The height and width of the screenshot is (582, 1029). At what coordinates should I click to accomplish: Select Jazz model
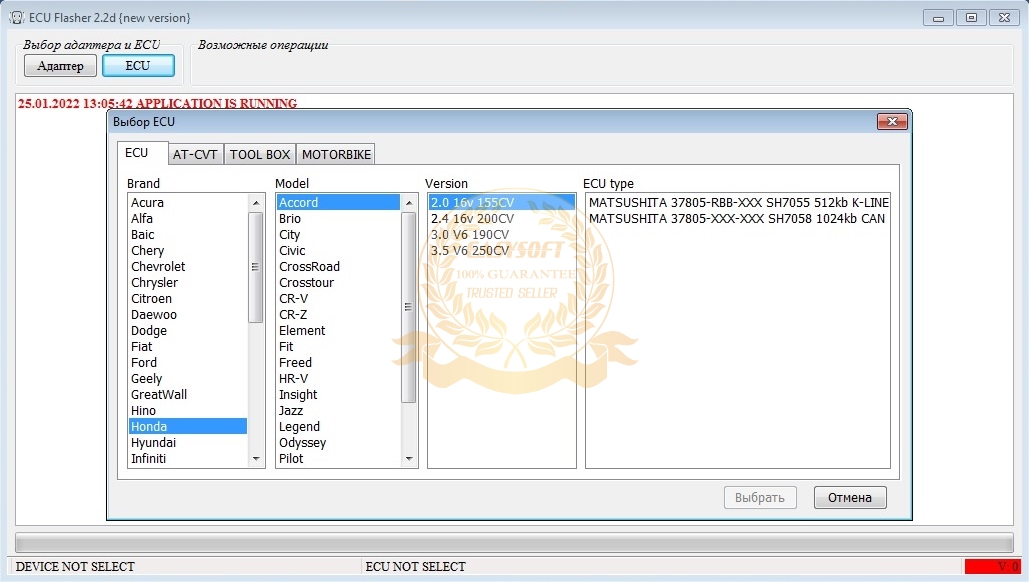(338, 411)
